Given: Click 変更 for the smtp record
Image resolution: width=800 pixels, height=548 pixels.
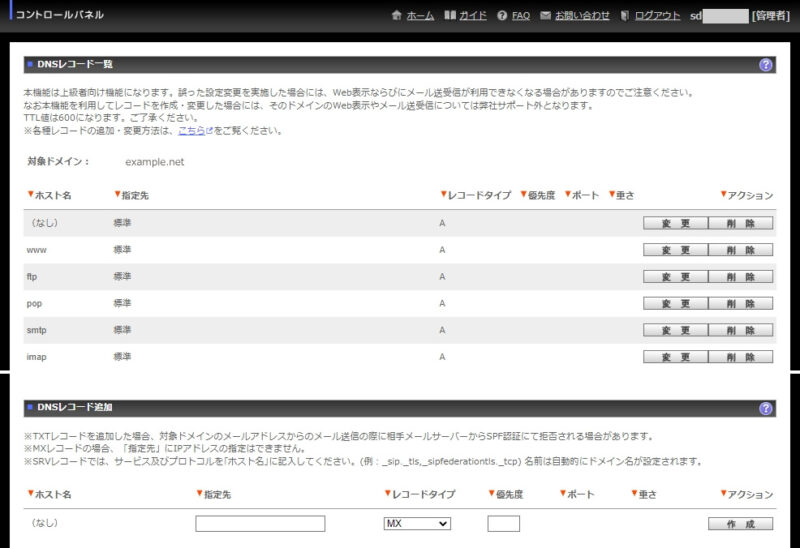Looking at the screenshot, I should coord(675,330).
